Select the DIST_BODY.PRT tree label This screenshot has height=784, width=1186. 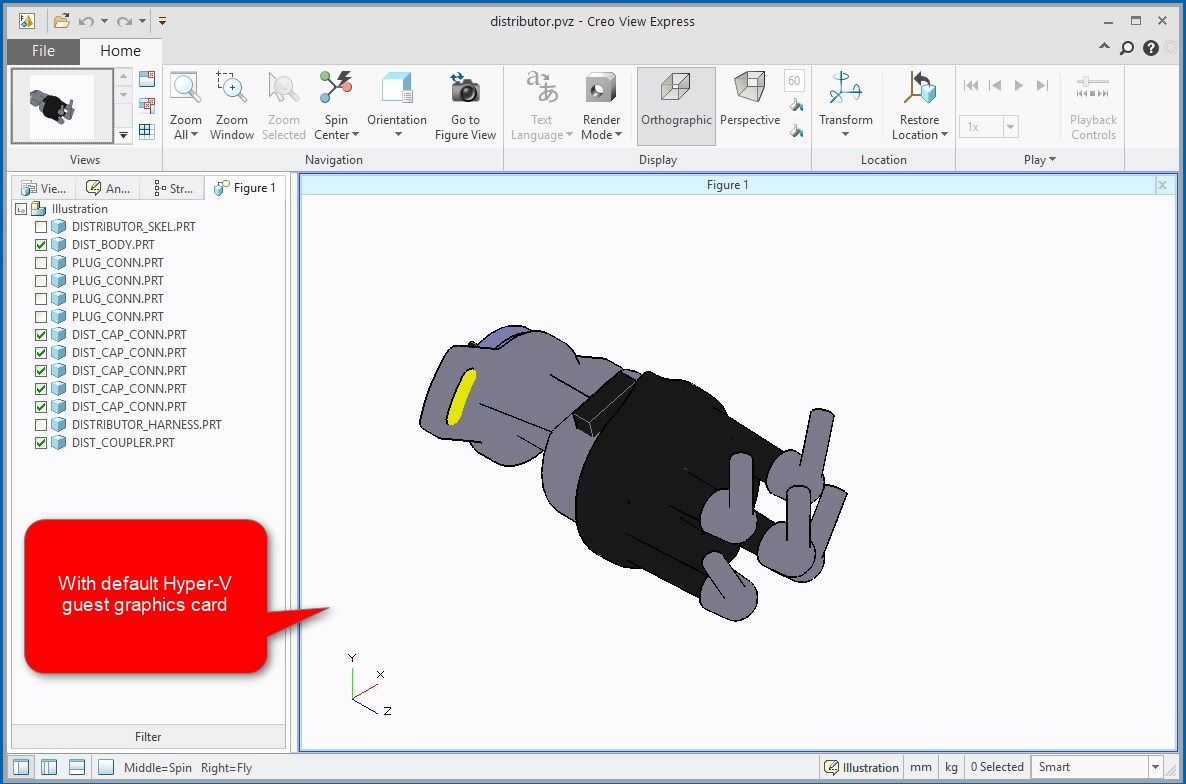[113, 245]
